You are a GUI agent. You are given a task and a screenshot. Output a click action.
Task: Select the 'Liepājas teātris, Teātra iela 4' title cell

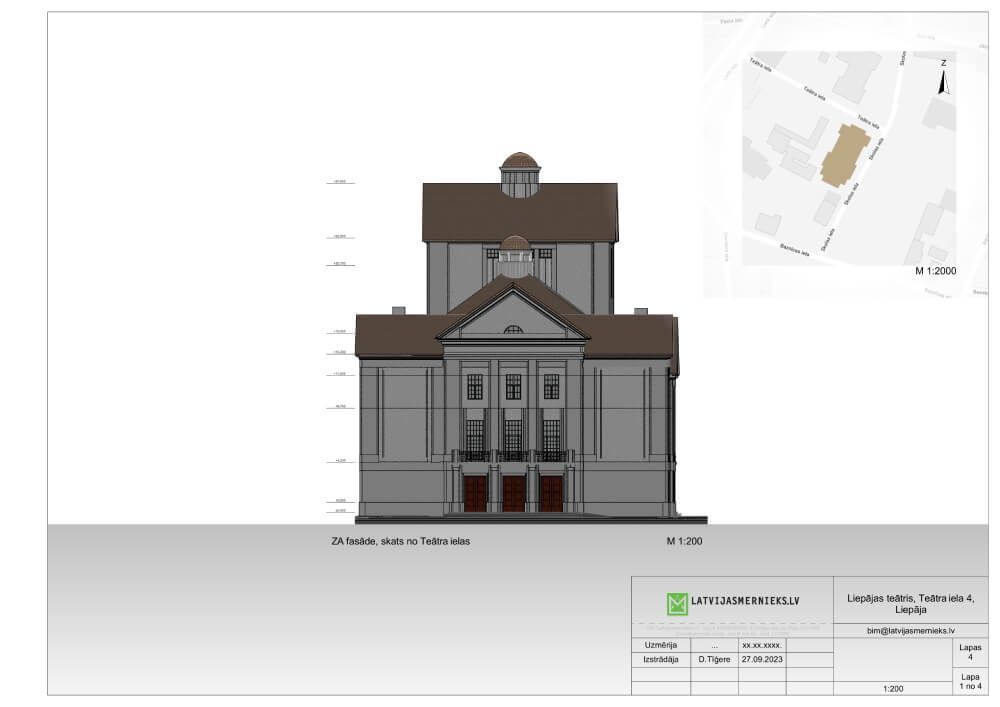[x=910, y=602]
